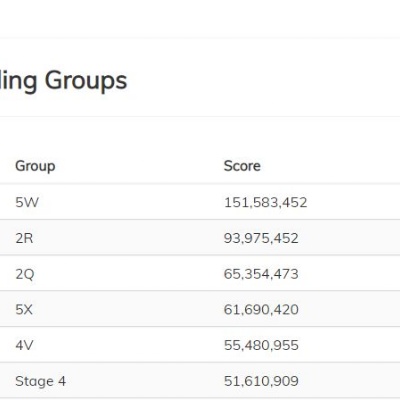Select the 4V group name
The height and width of the screenshot is (400, 400).
pos(24,345)
